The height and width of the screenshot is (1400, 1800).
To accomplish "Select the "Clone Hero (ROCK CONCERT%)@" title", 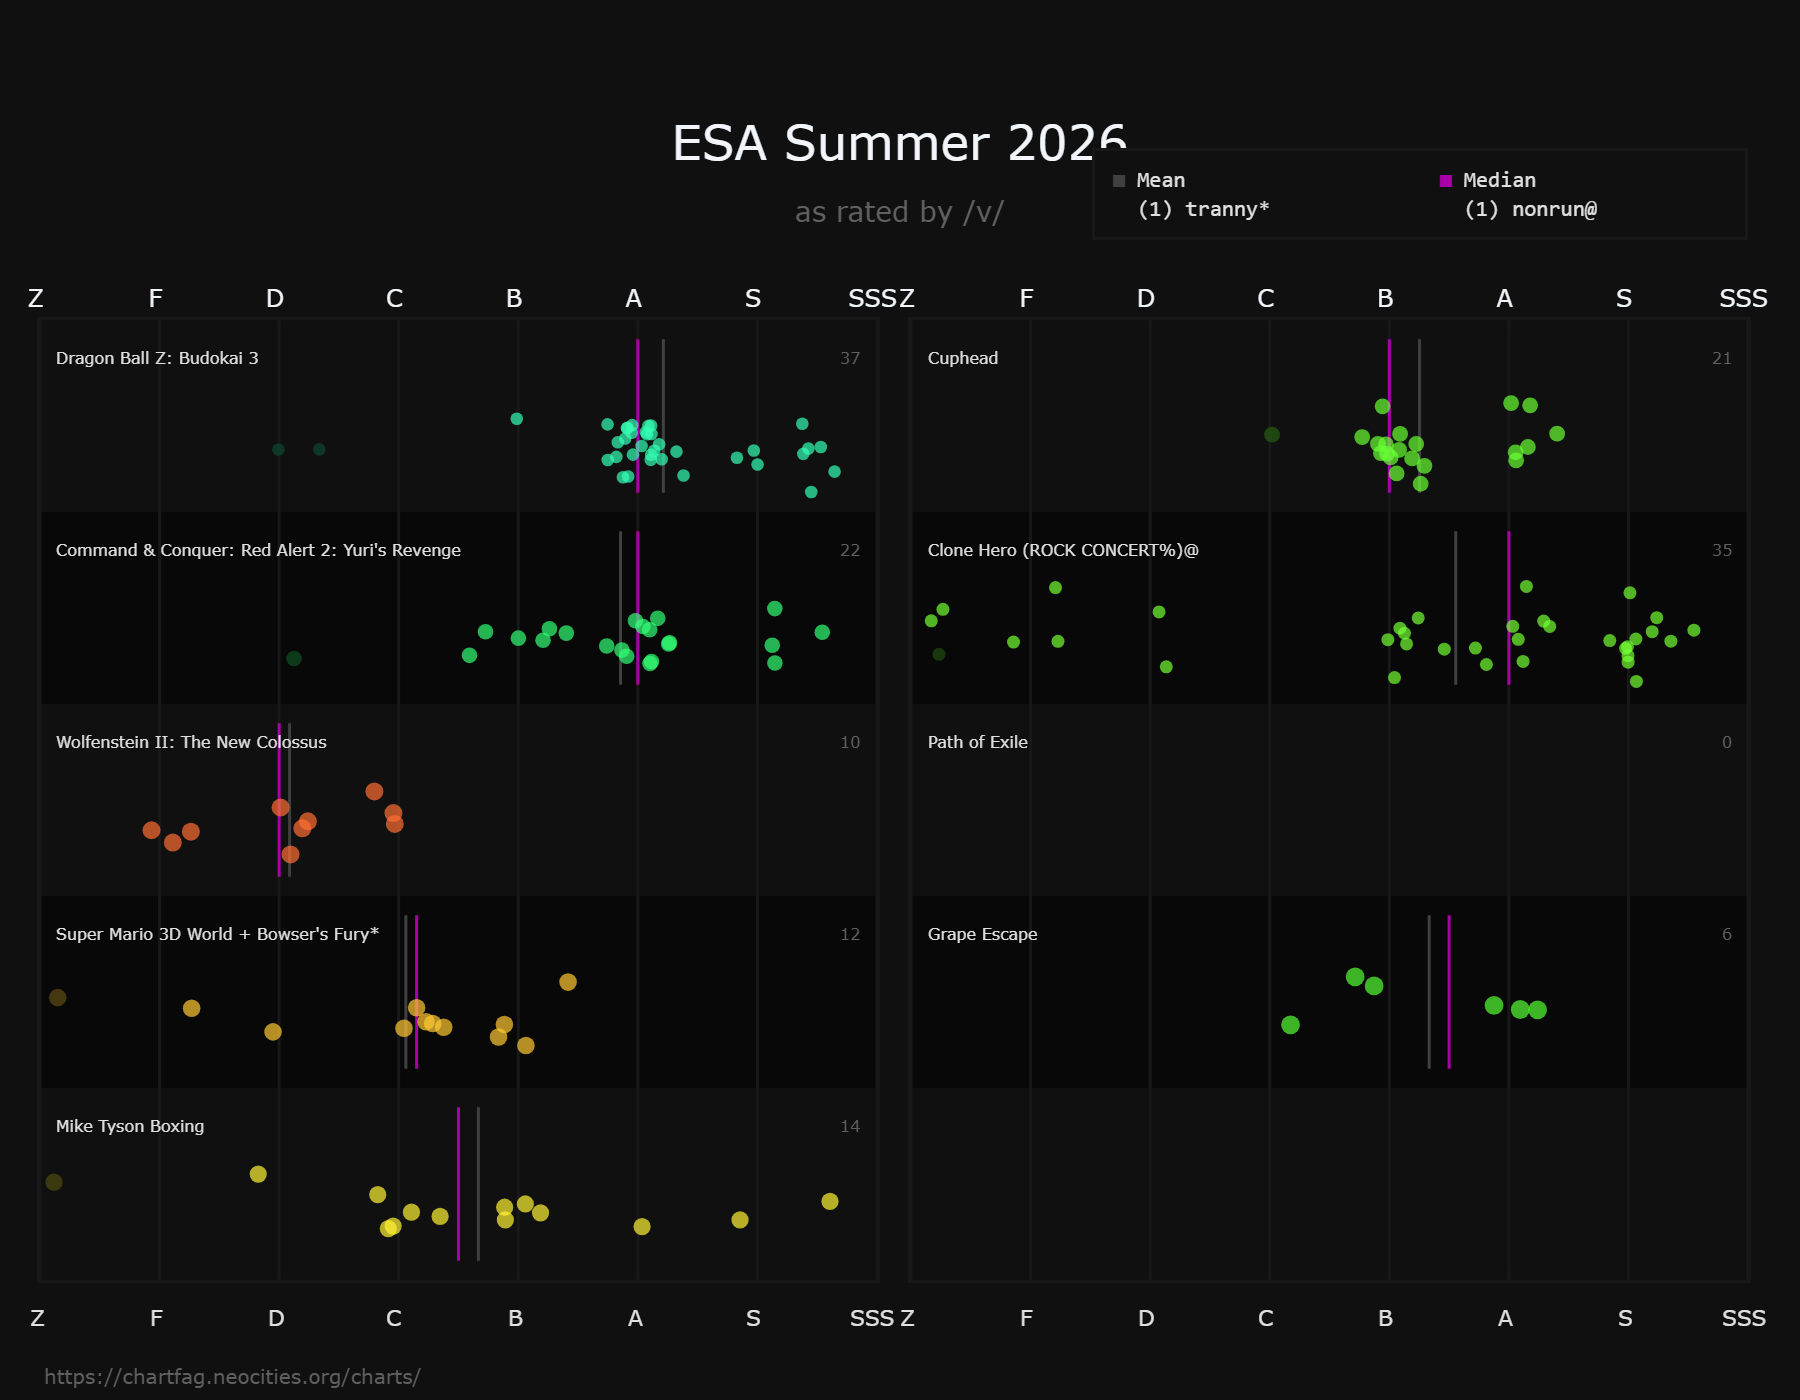I will click(x=1063, y=550).
